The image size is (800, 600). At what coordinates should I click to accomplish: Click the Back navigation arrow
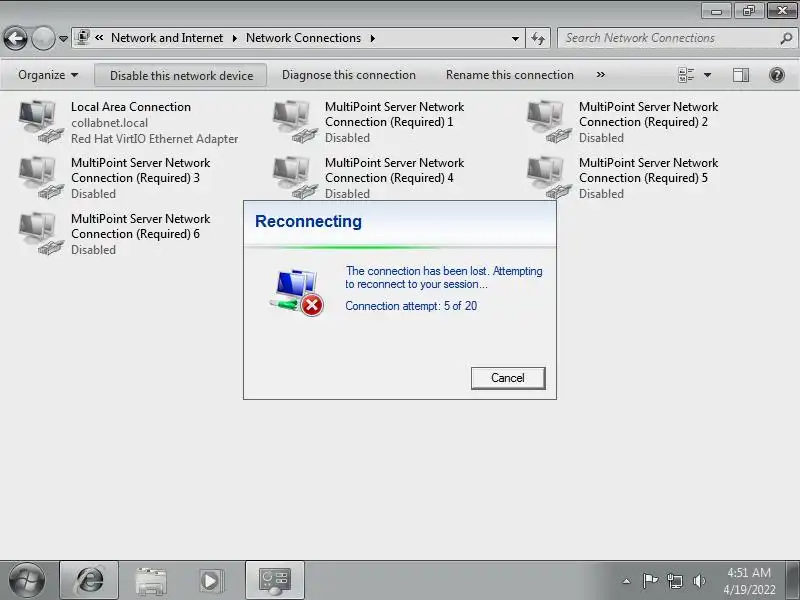click(15, 38)
